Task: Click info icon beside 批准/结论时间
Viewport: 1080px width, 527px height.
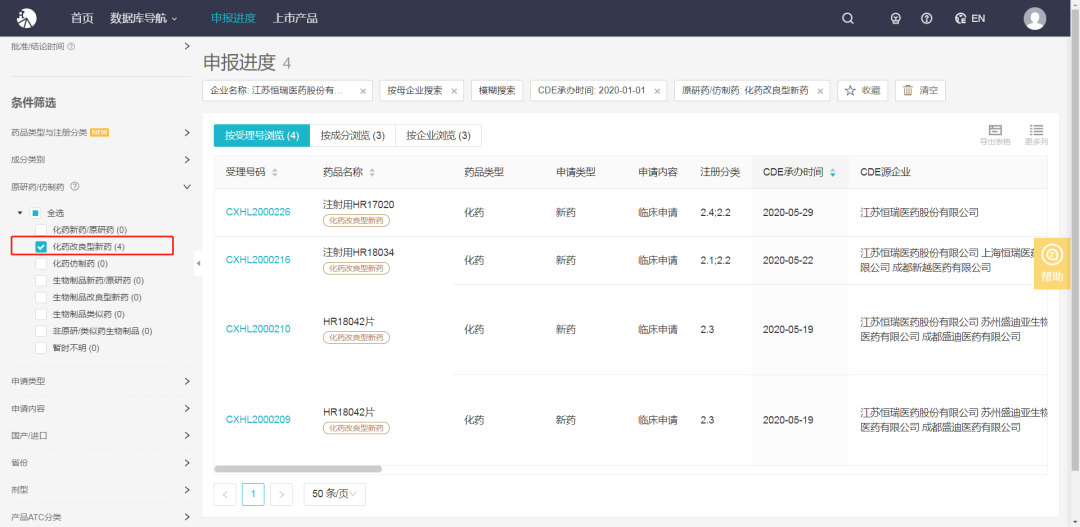Action: (71, 46)
